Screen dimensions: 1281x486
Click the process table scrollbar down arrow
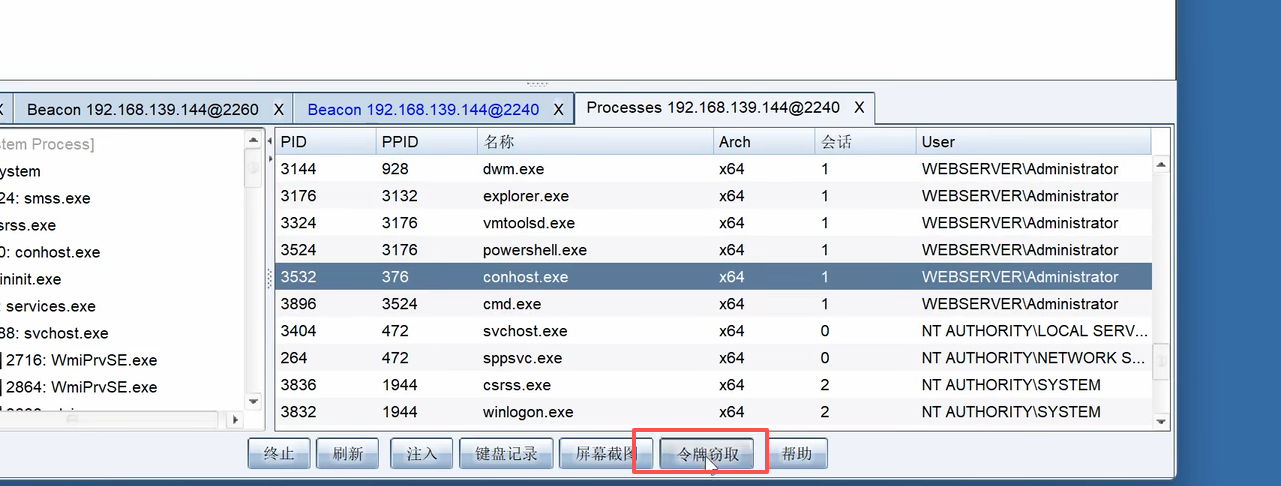(1161, 422)
